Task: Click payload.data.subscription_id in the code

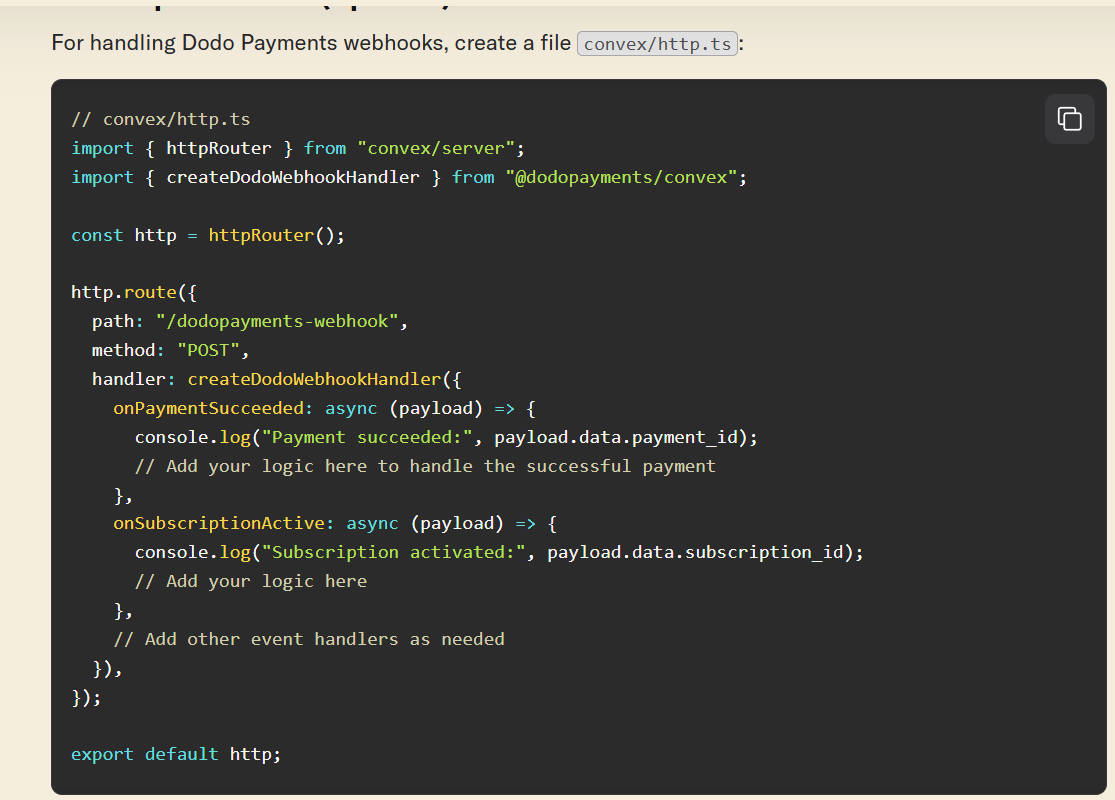Action: click(x=695, y=553)
